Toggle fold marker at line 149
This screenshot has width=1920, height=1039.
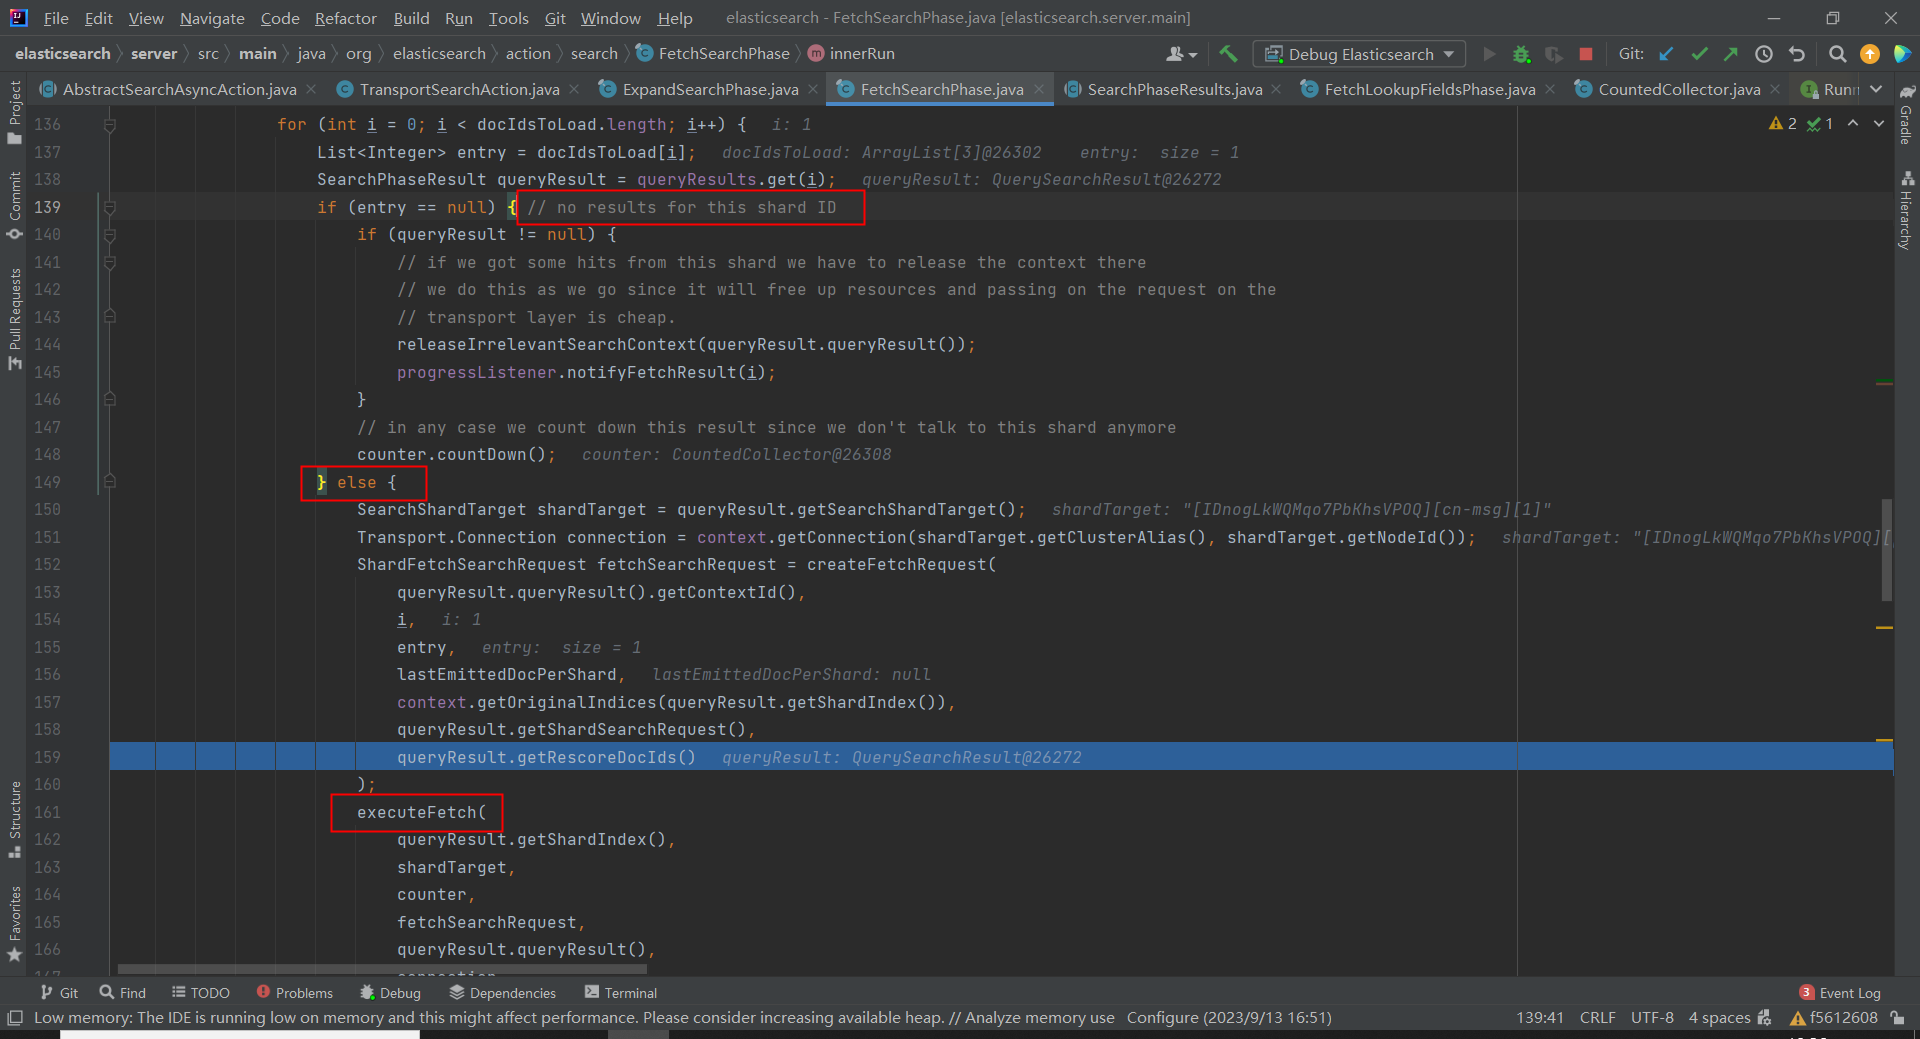point(110,482)
